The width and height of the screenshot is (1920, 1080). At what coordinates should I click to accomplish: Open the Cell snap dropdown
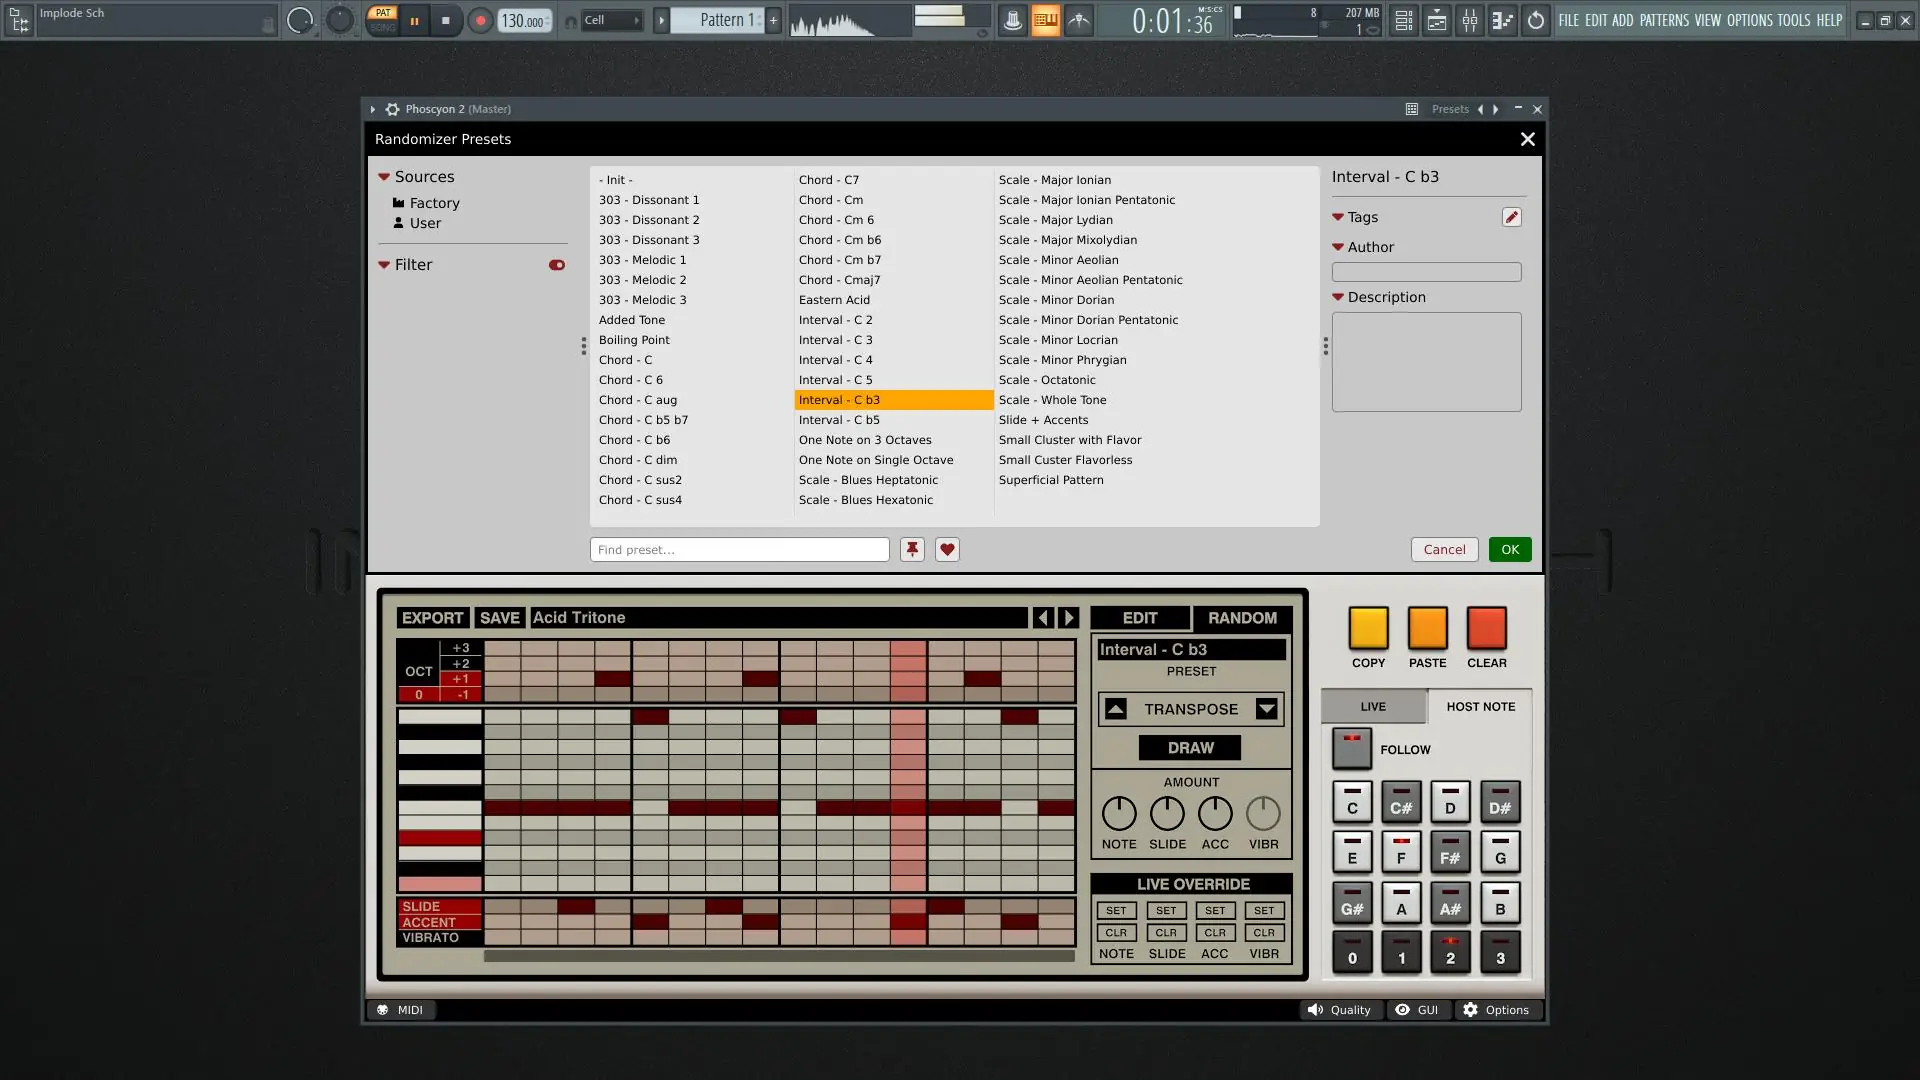pyautogui.click(x=612, y=20)
